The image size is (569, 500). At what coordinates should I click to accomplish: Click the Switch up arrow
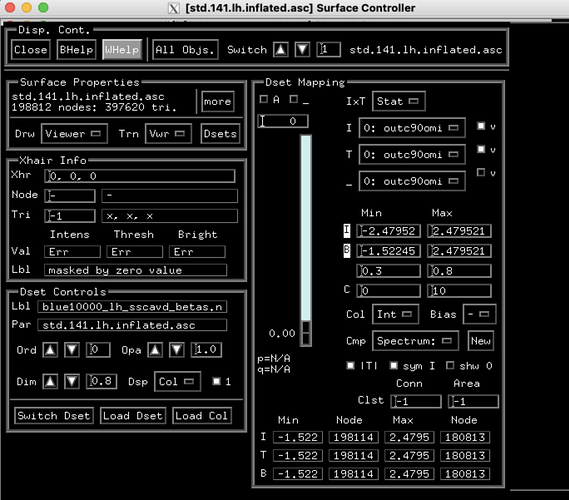click(281, 49)
